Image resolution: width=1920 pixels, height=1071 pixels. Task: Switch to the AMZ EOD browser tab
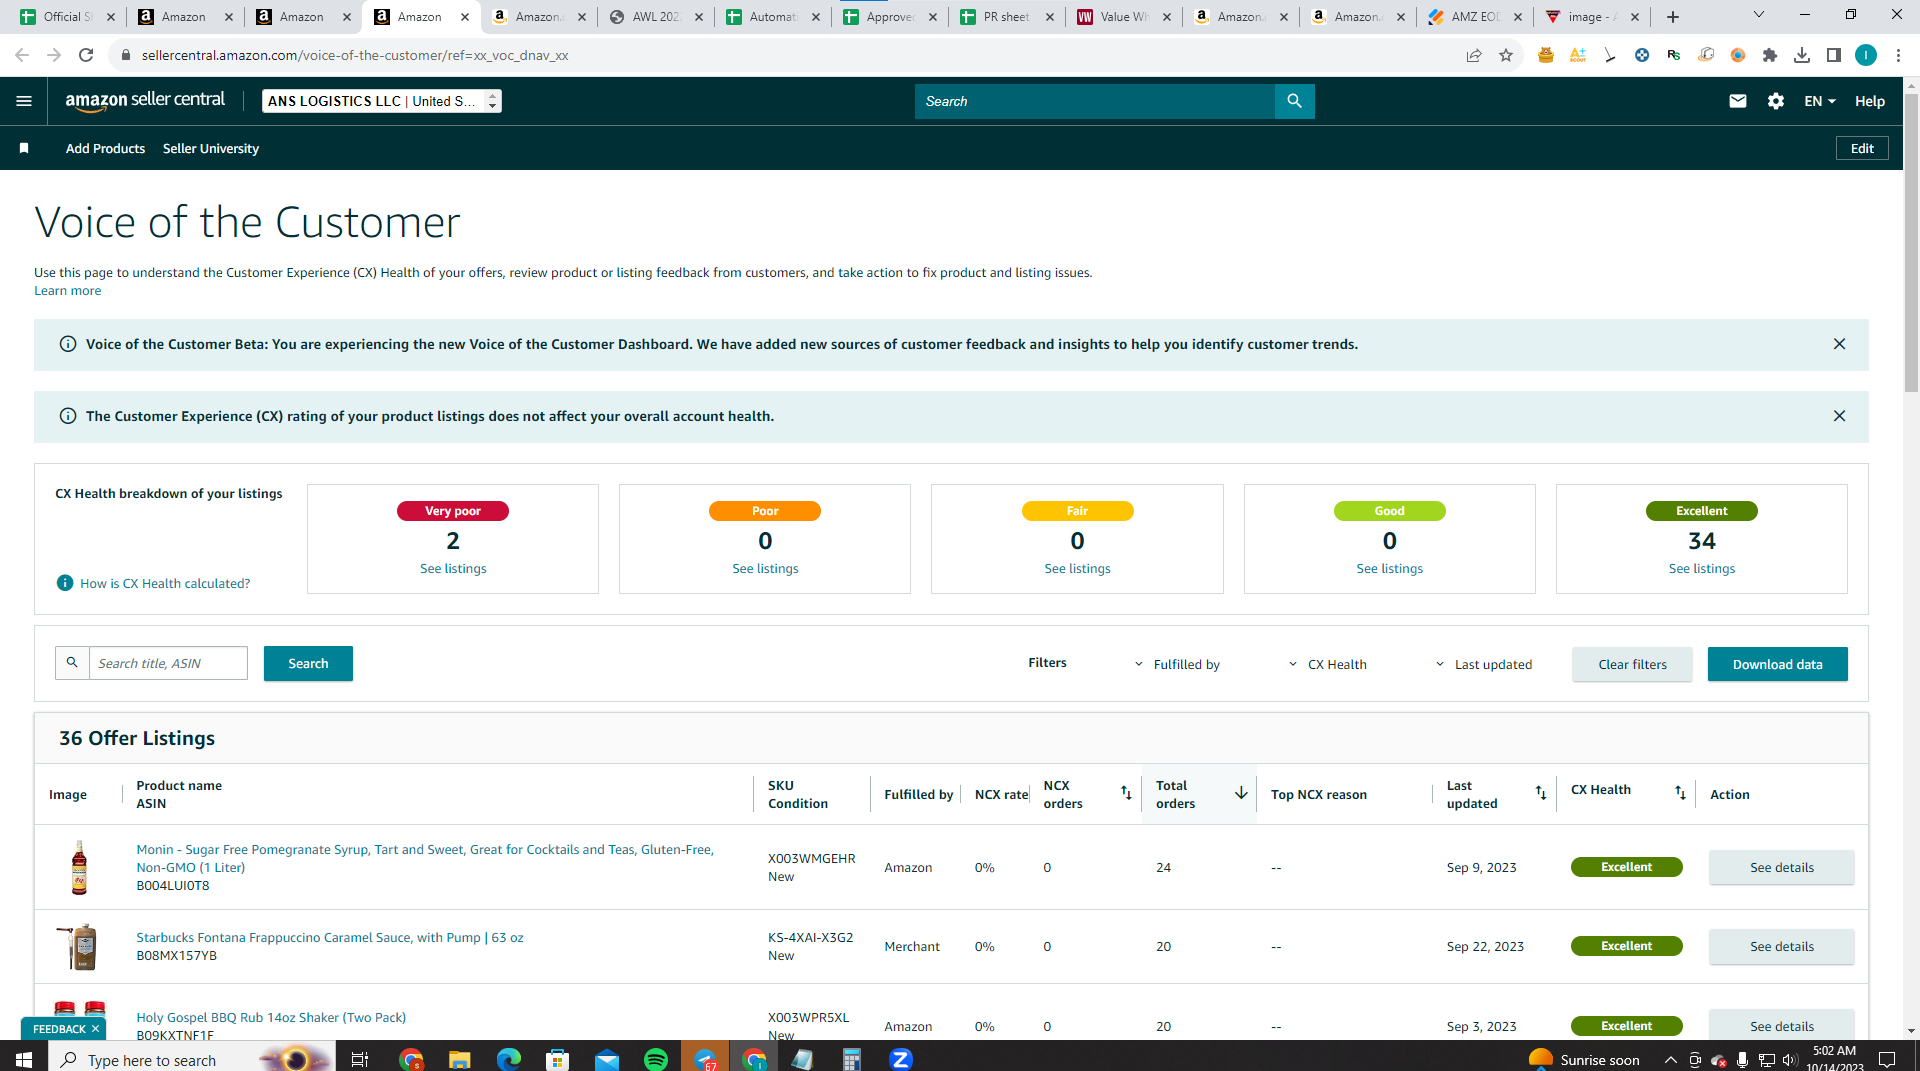[x=1475, y=17]
